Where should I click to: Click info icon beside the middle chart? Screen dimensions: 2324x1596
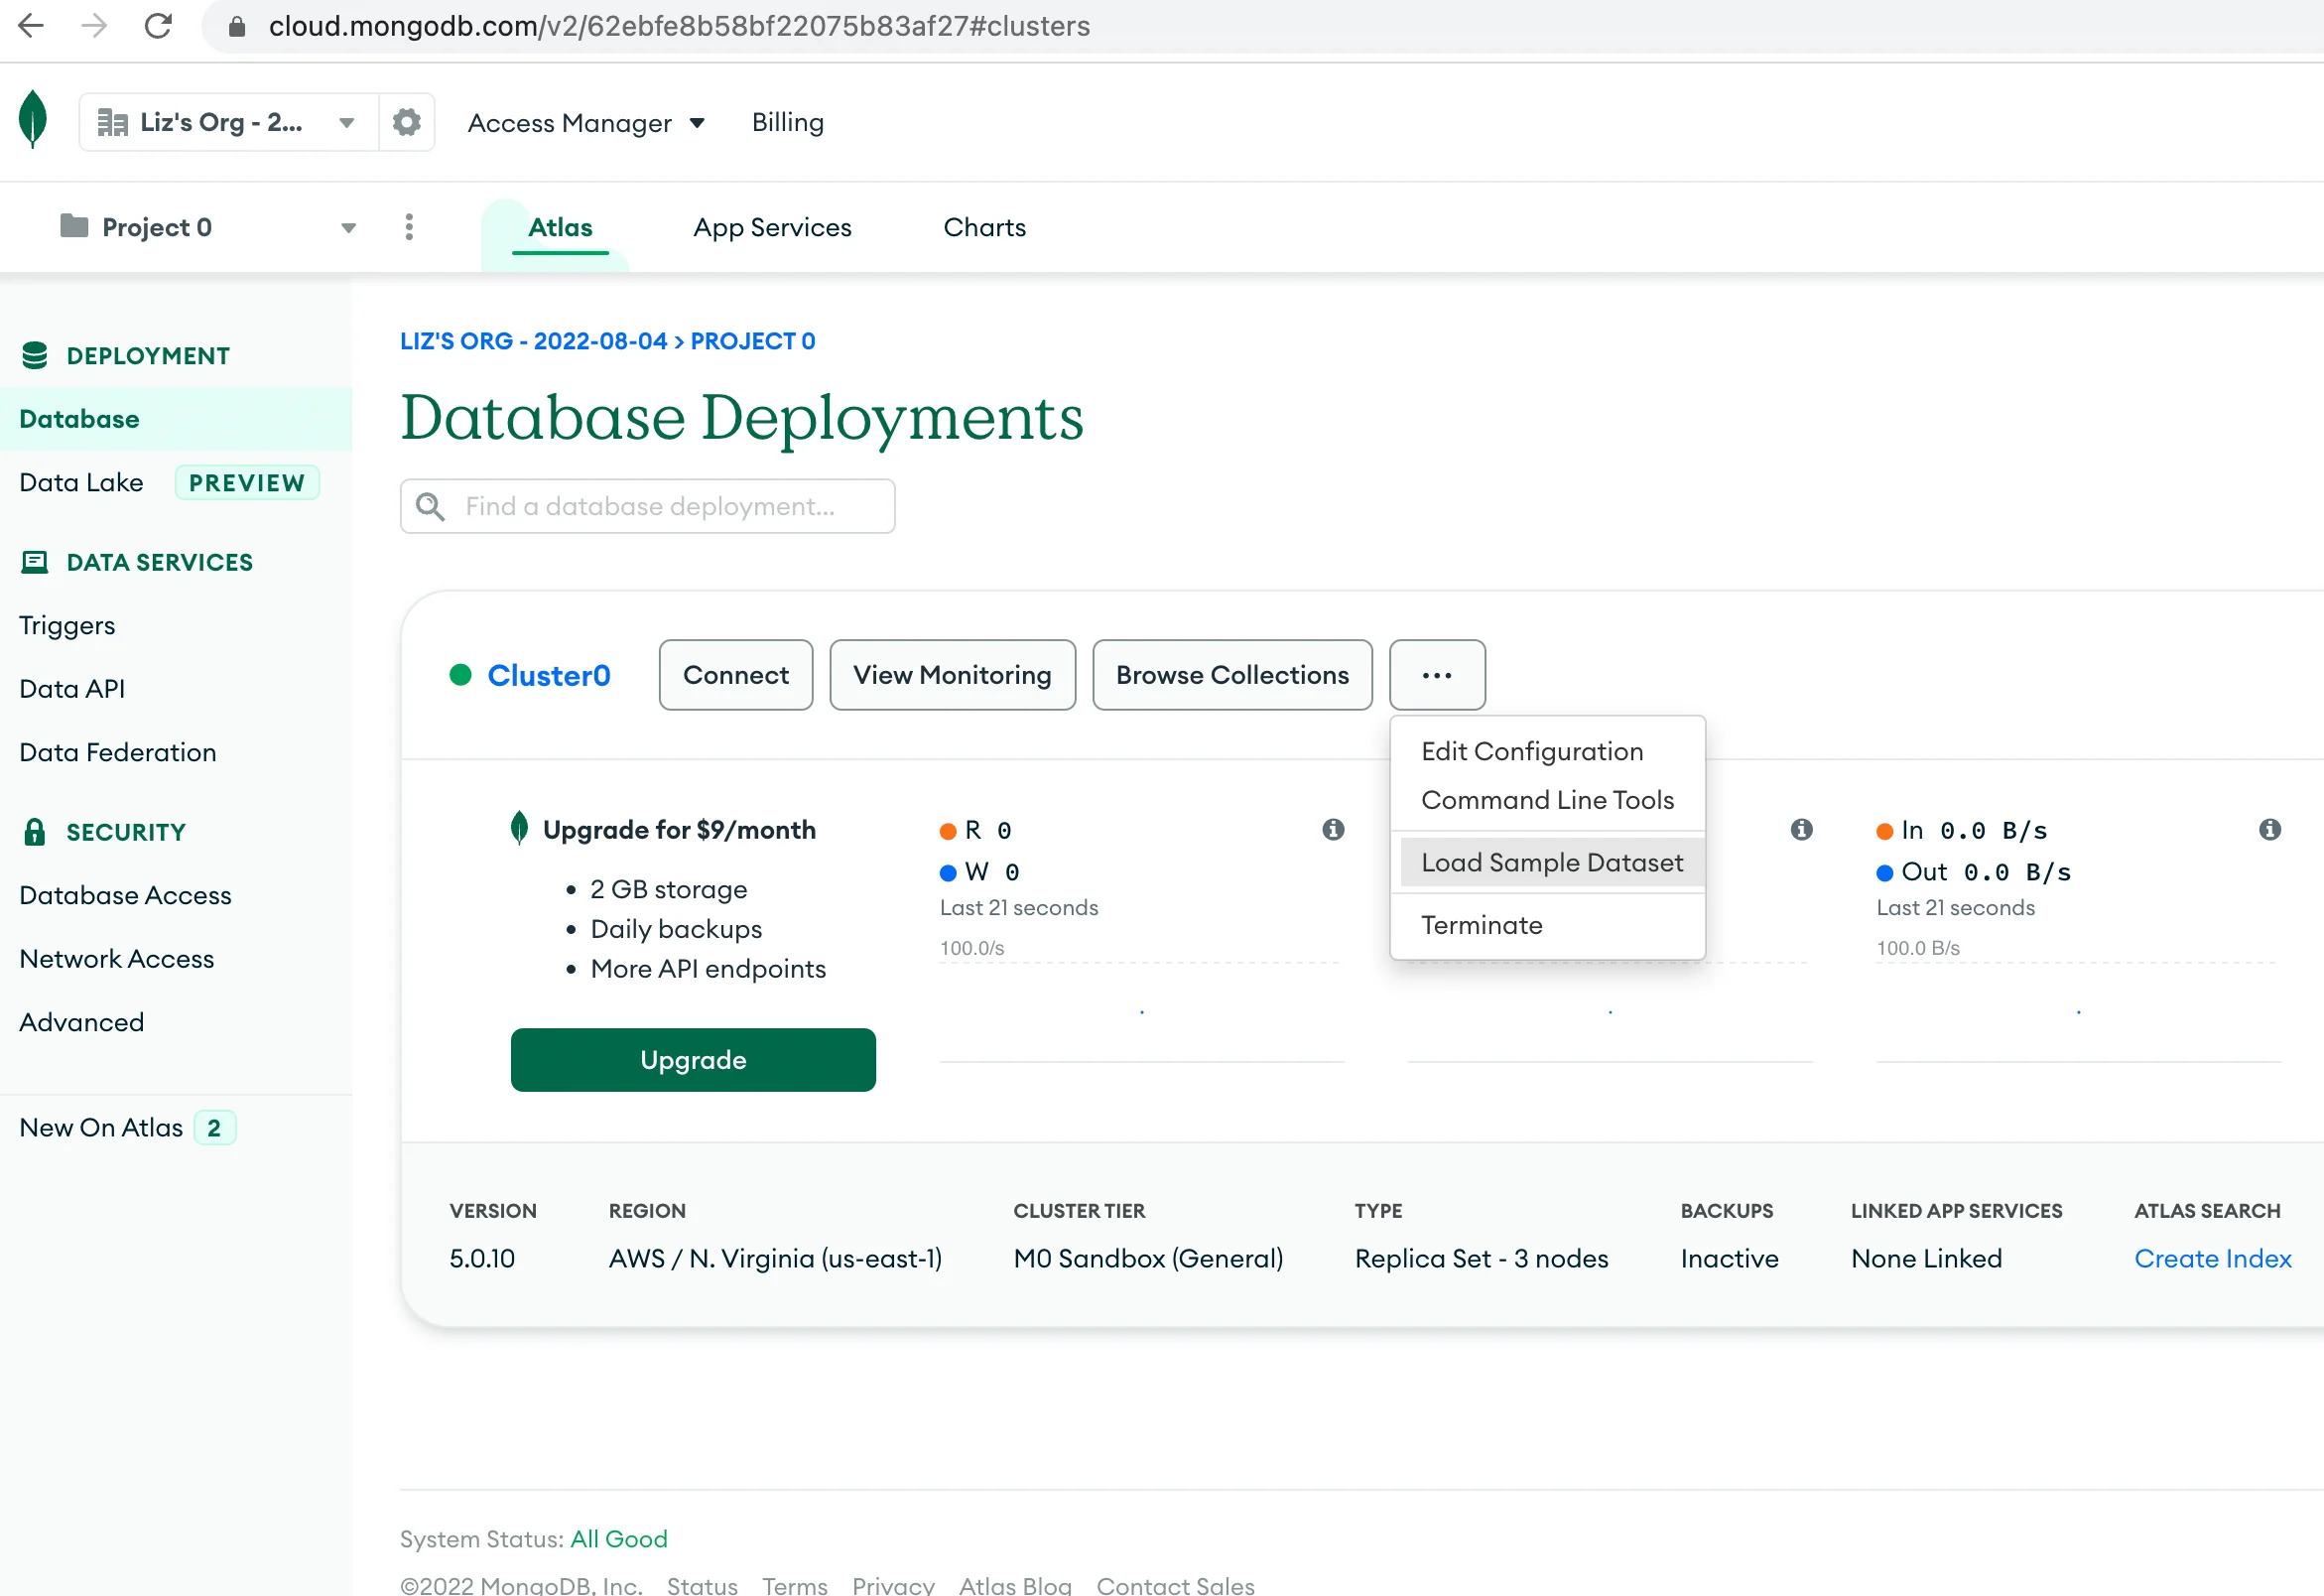tap(1801, 829)
